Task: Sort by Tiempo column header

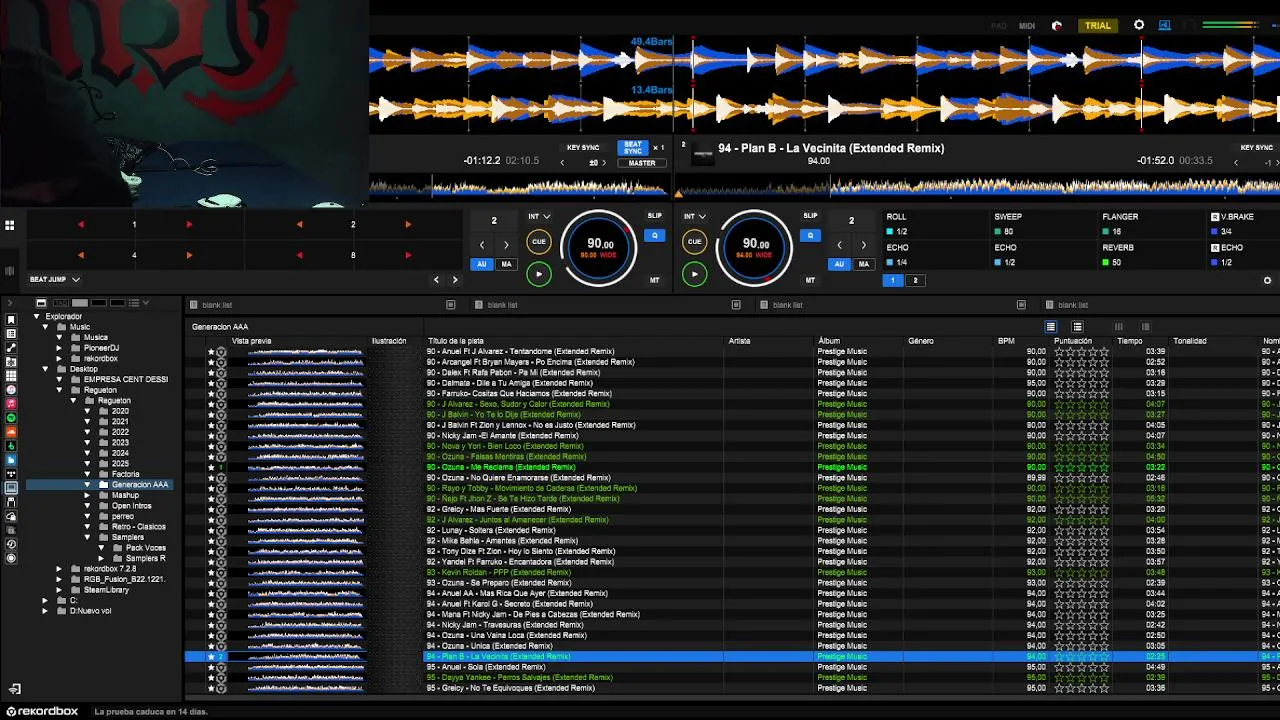Action: click(x=1130, y=341)
